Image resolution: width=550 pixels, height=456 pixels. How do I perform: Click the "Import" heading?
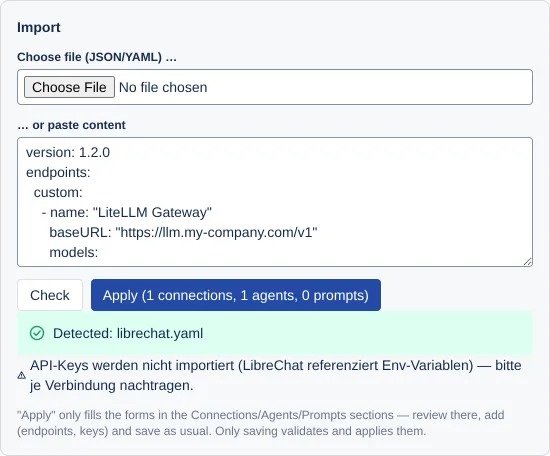(39, 27)
